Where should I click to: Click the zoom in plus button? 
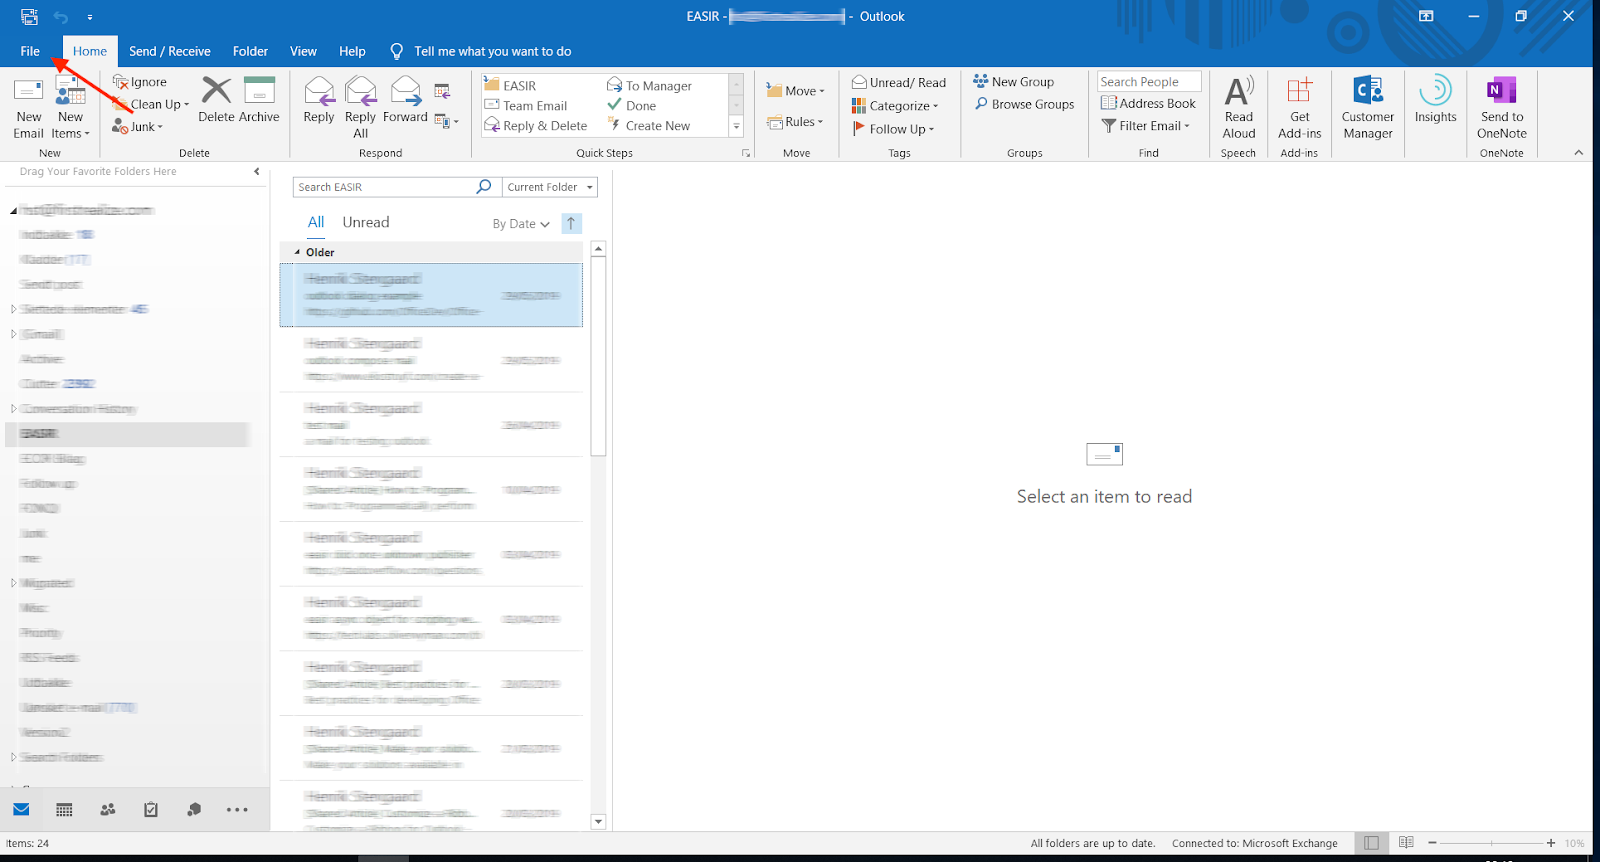[x=1551, y=843]
